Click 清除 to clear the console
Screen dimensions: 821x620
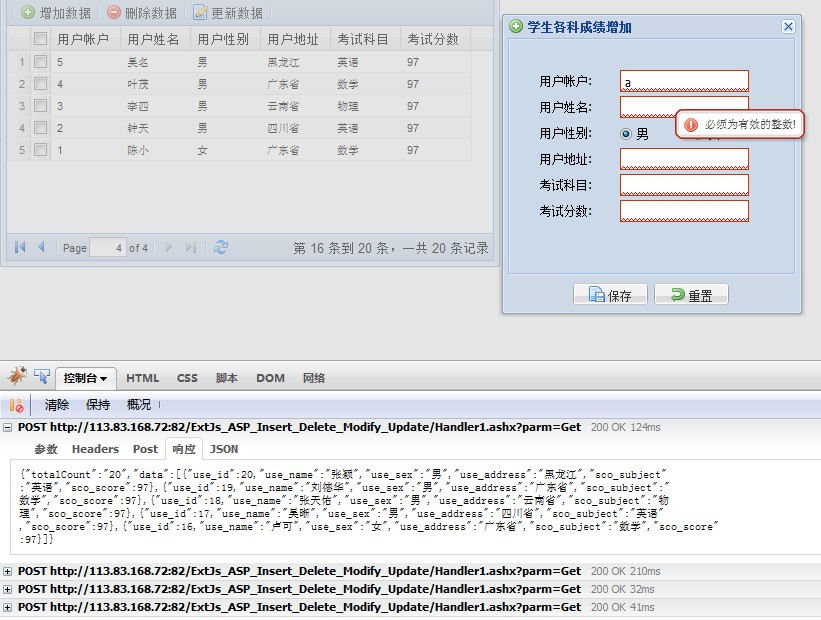click(x=57, y=405)
